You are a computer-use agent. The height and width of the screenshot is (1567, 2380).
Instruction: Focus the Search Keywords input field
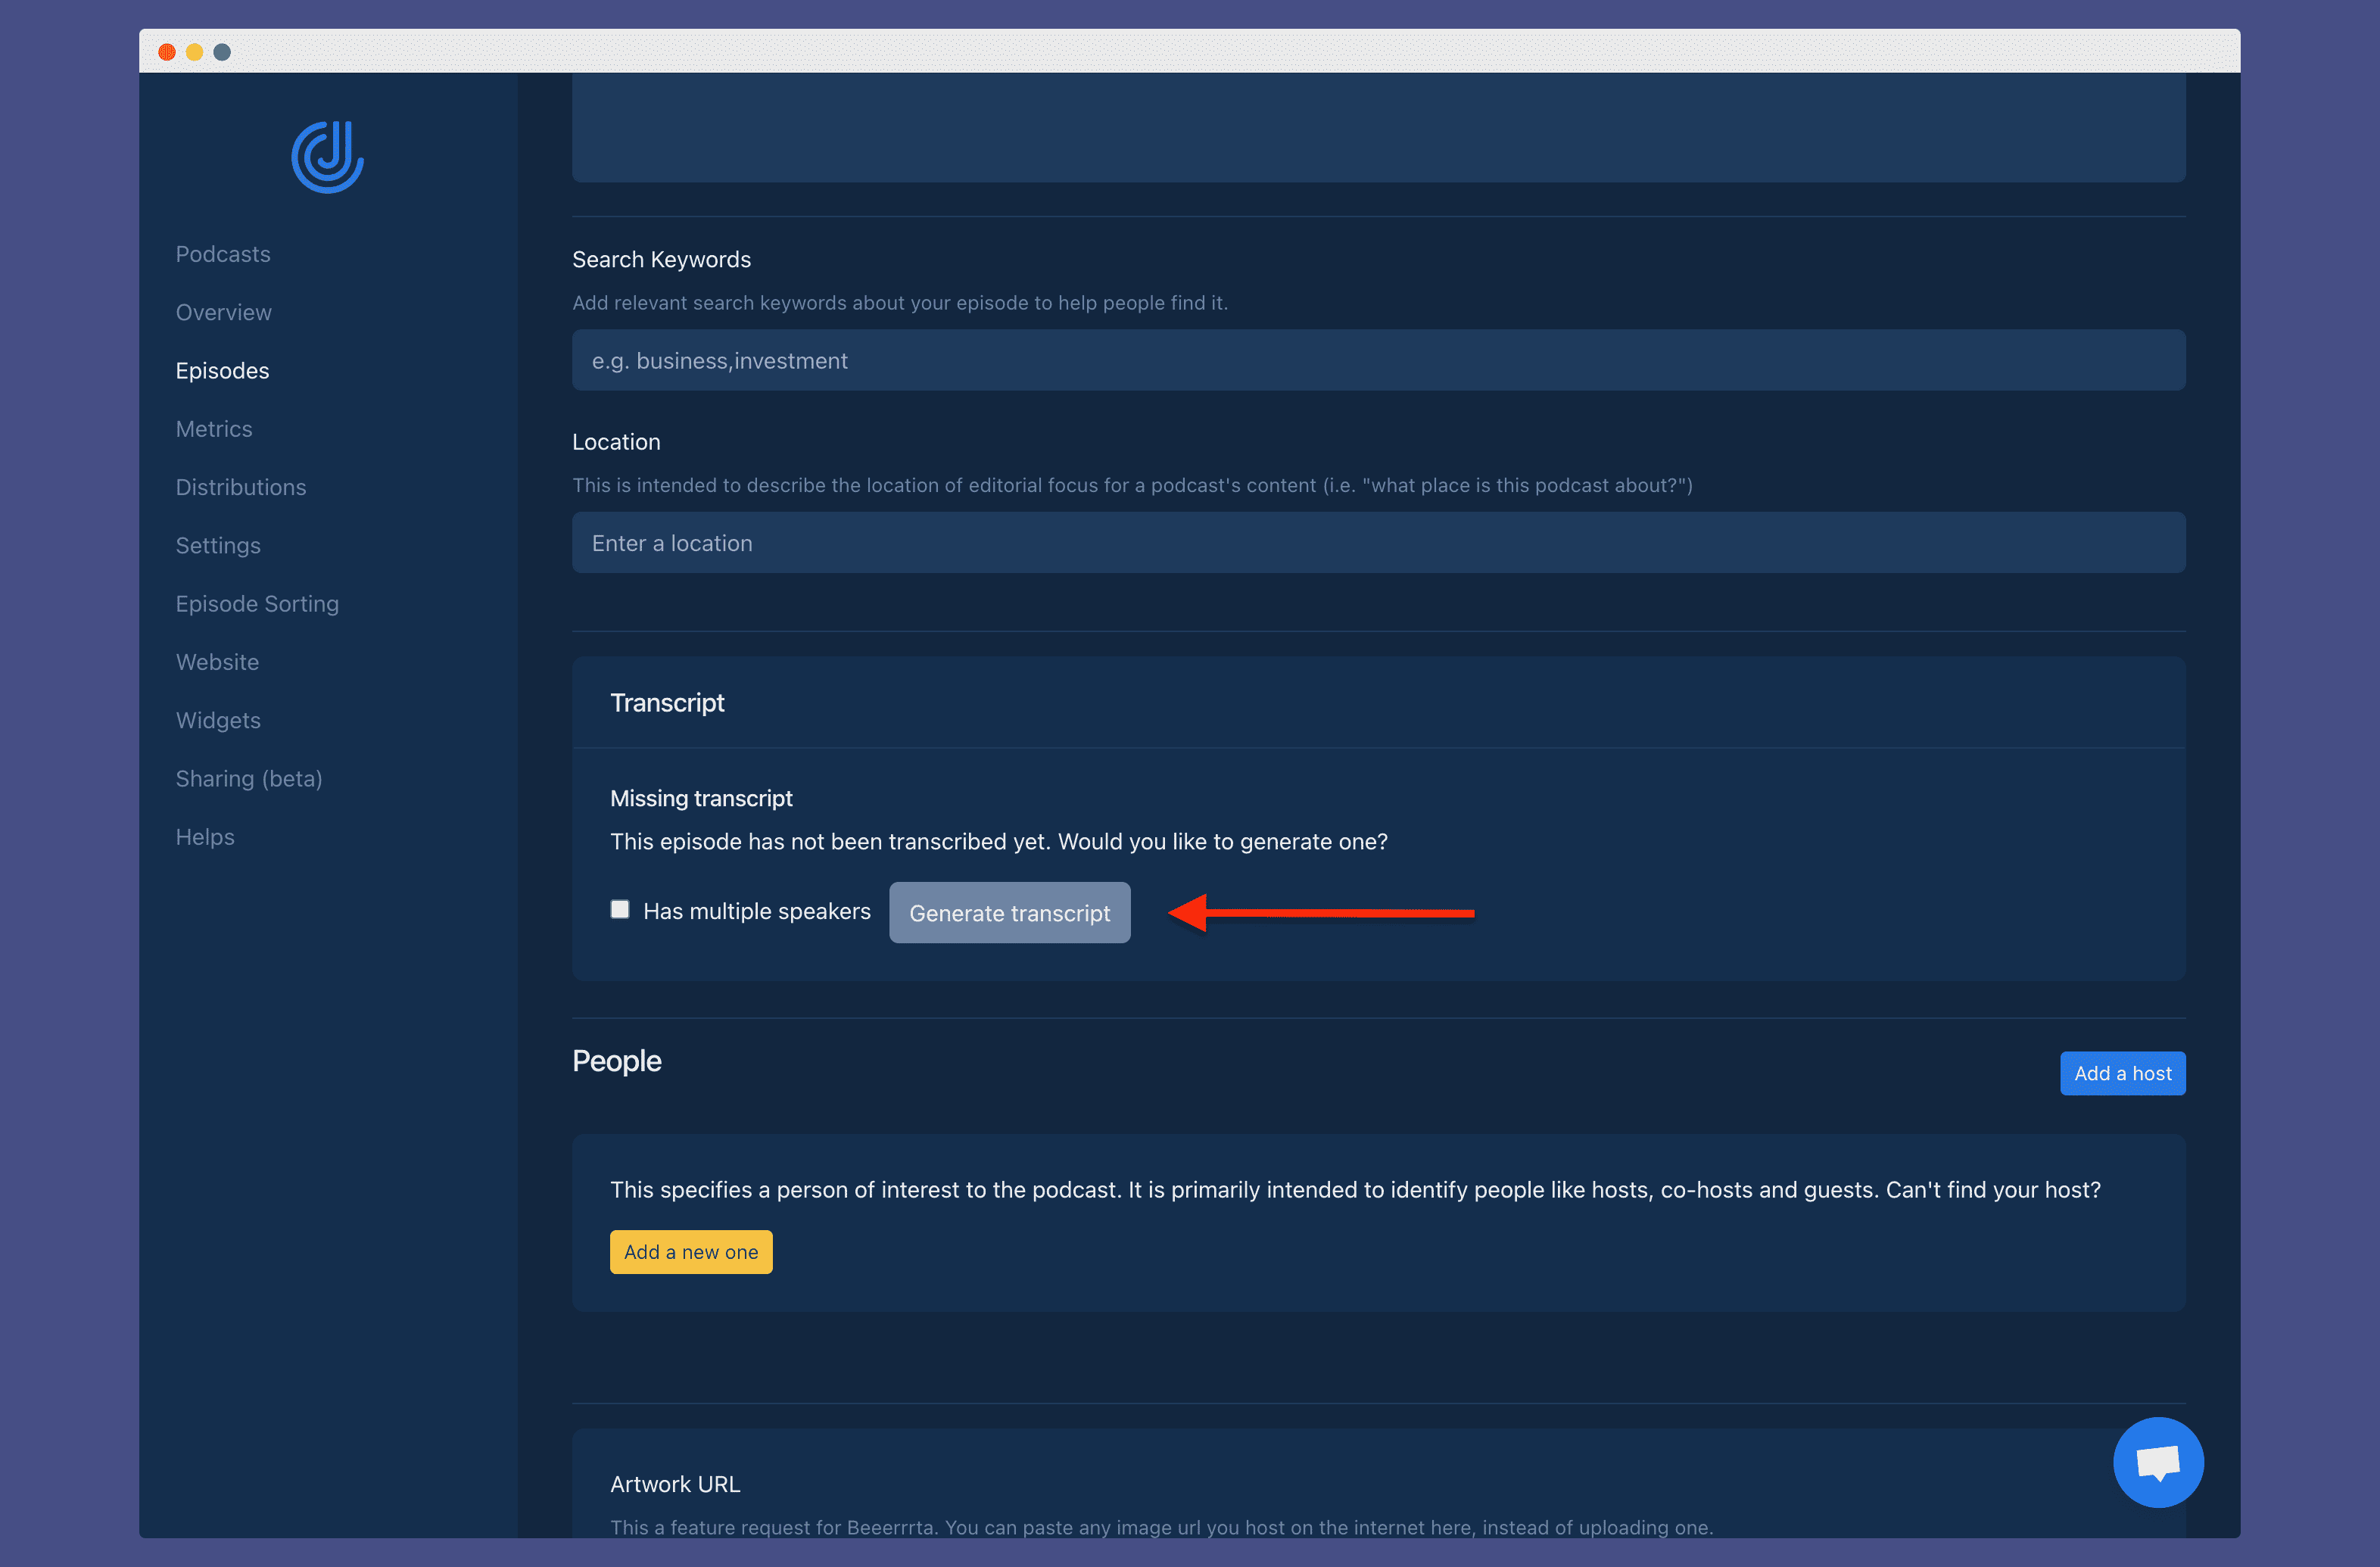click(1377, 361)
